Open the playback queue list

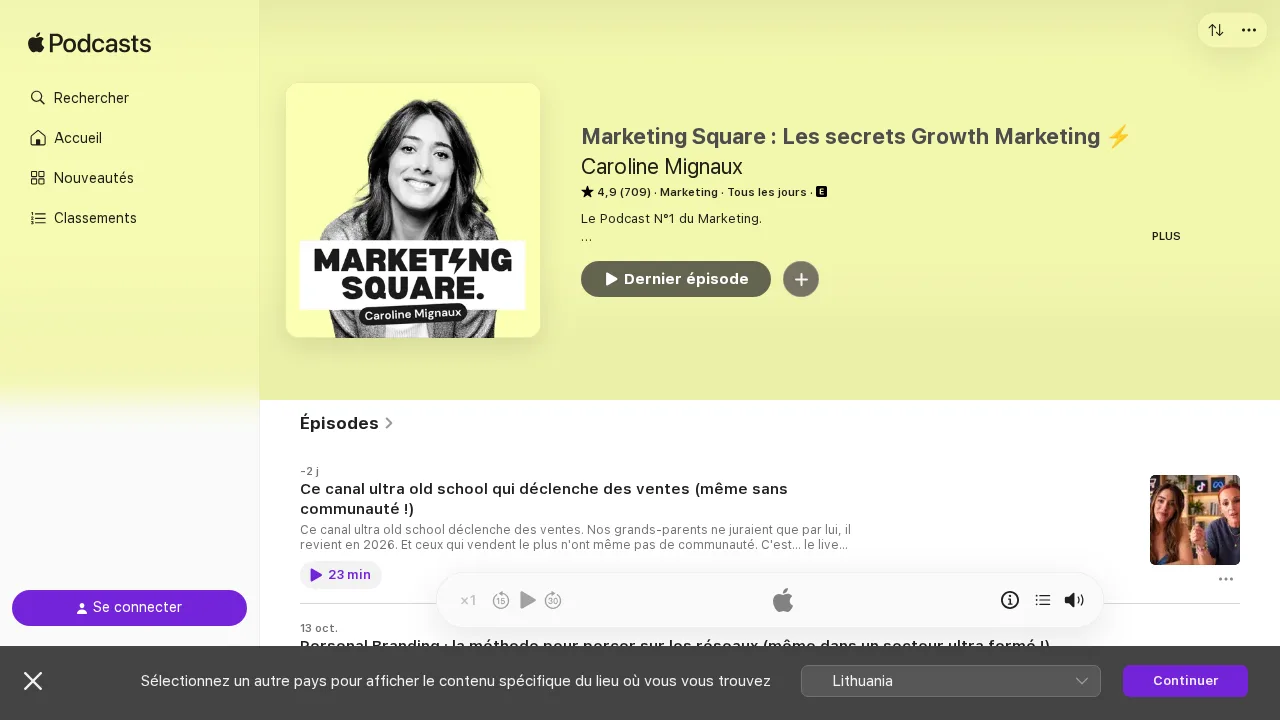tap(1043, 600)
